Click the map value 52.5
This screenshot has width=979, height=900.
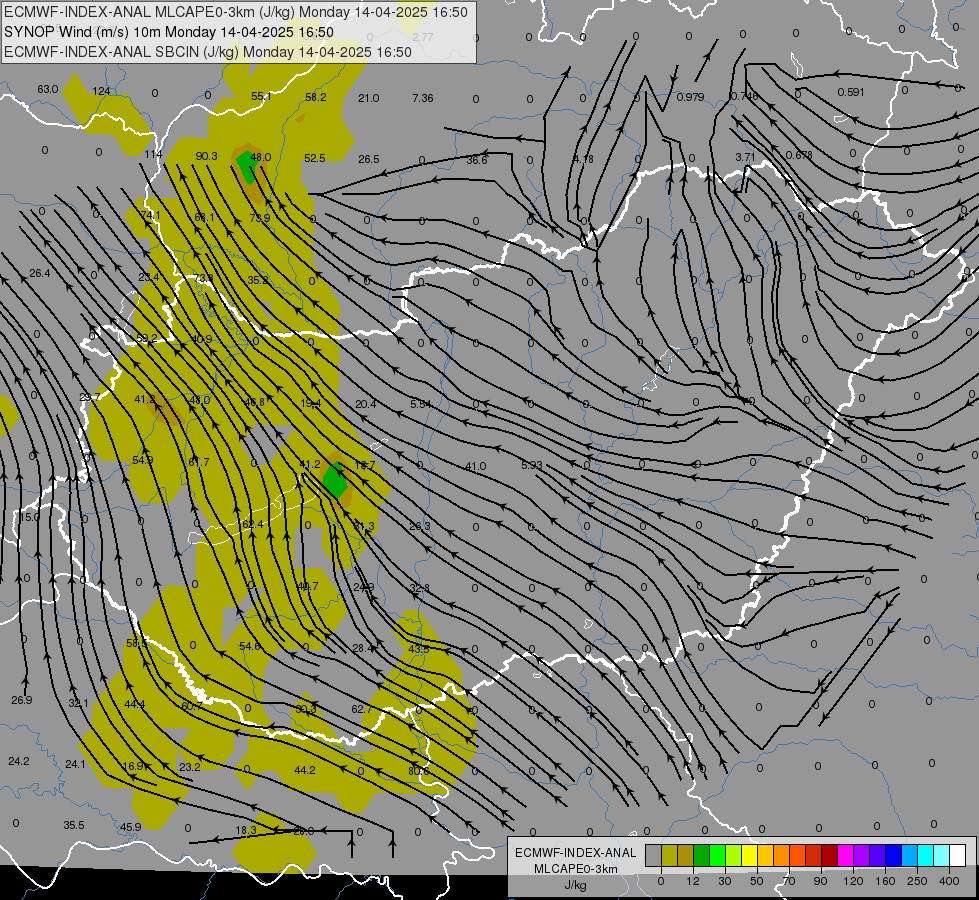point(315,158)
